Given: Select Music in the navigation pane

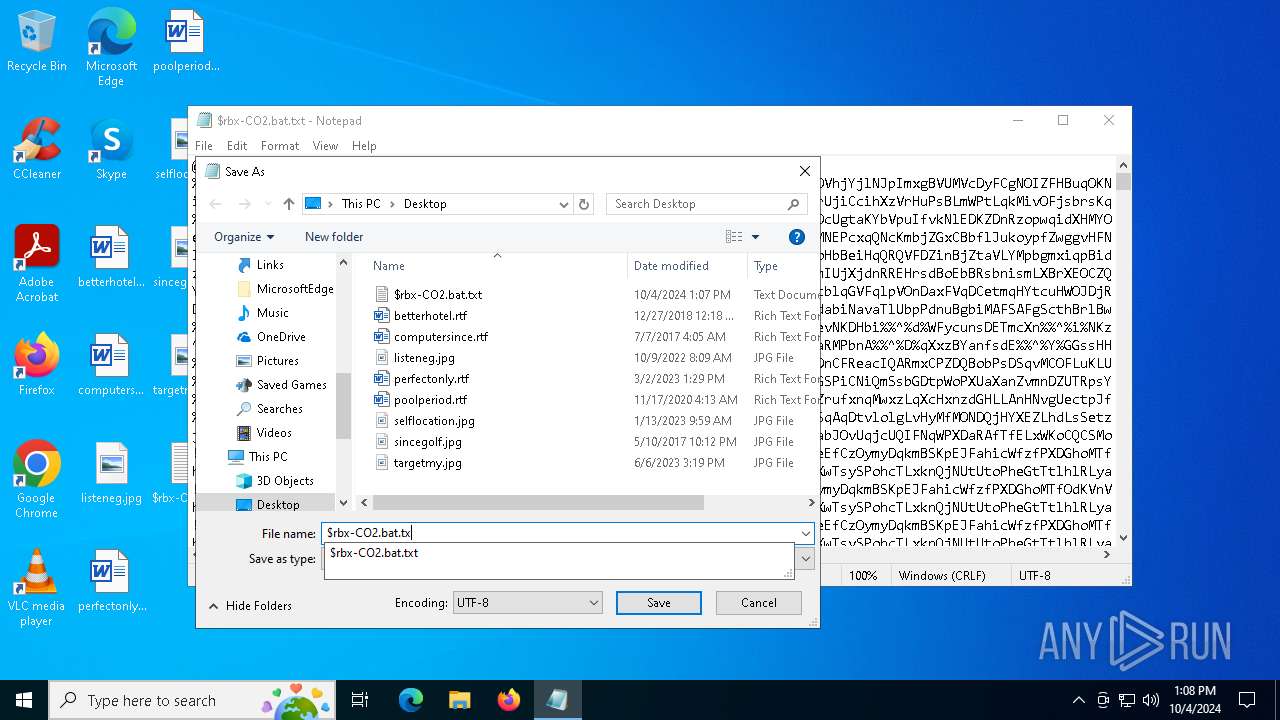Looking at the screenshot, I should tap(272, 313).
